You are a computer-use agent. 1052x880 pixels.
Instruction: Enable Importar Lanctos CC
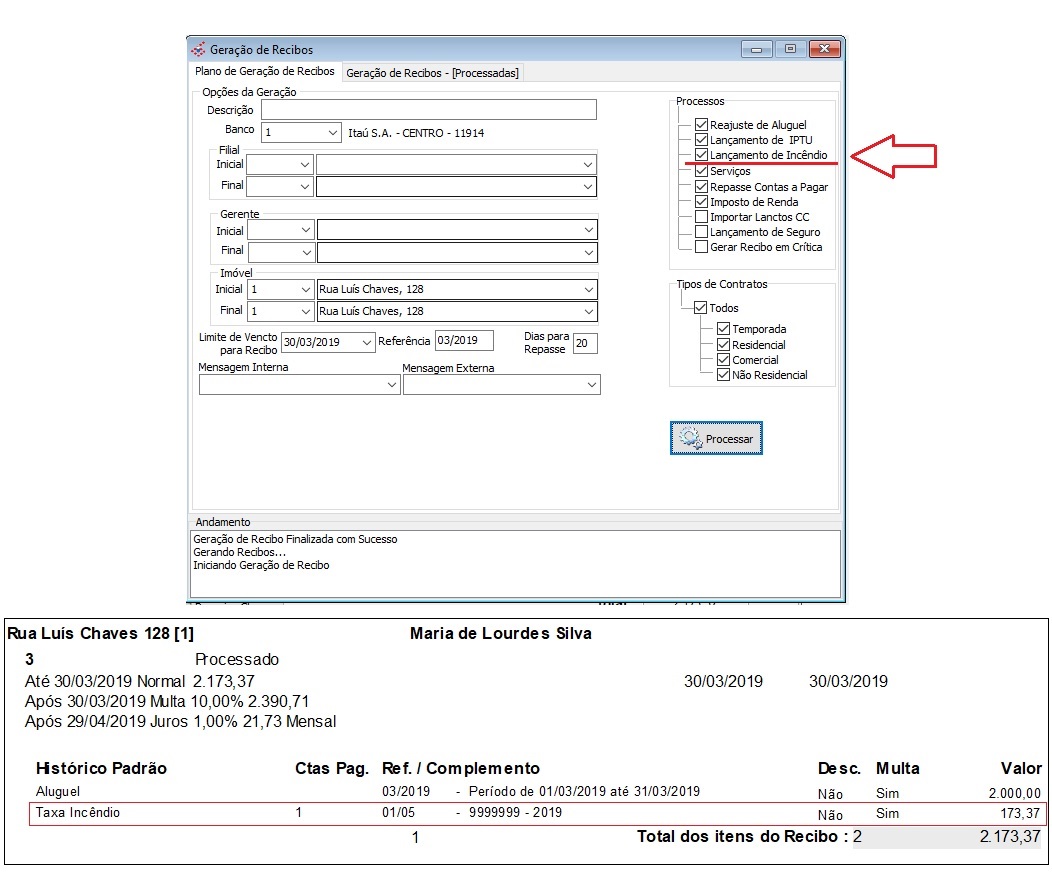click(x=702, y=217)
